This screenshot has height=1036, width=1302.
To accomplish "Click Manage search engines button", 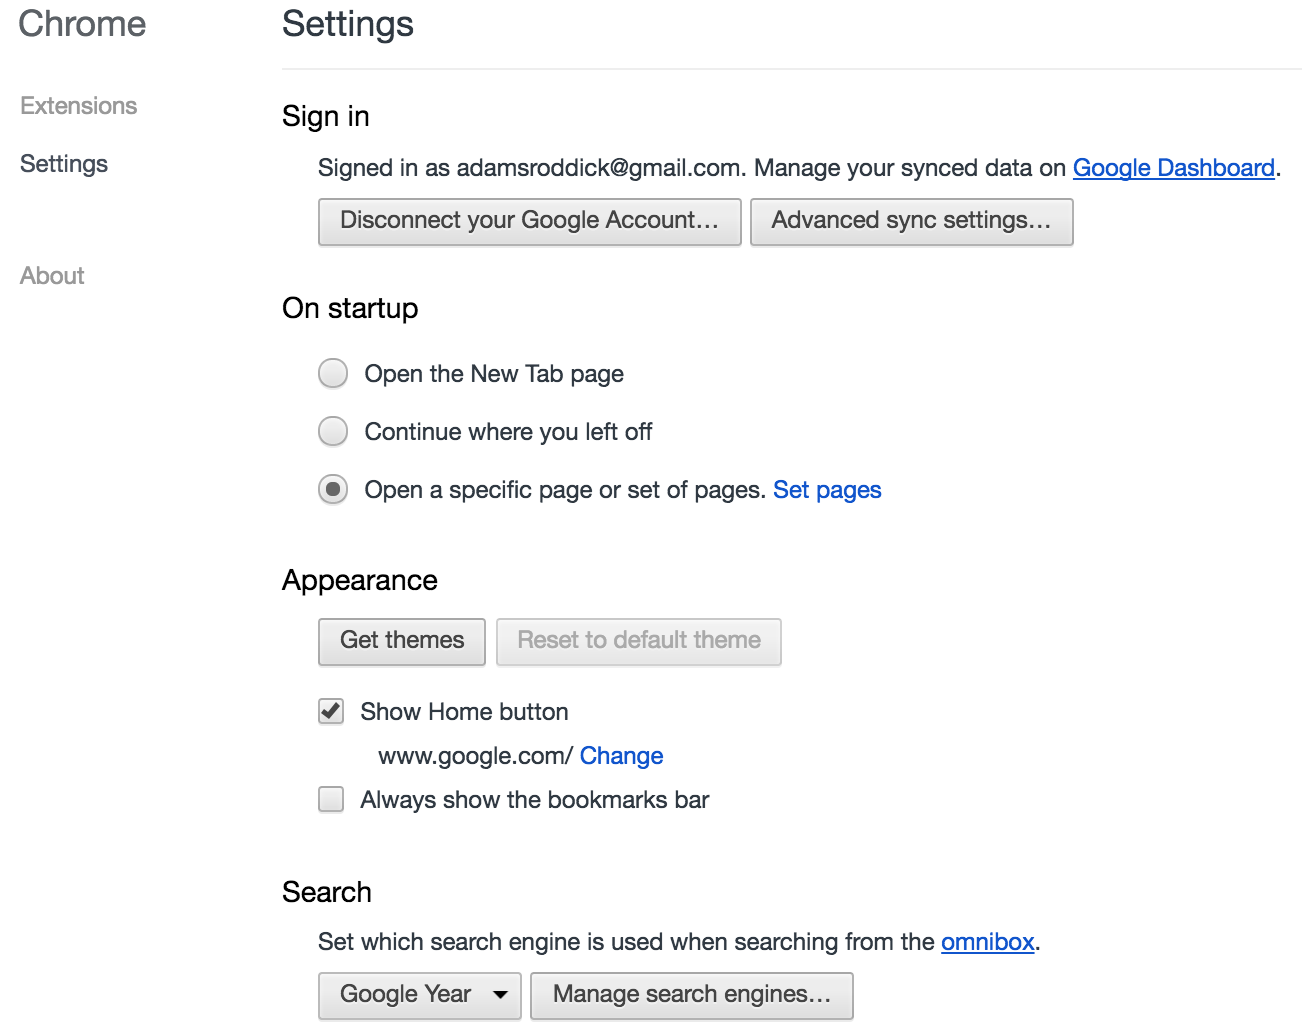I will tap(692, 995).
